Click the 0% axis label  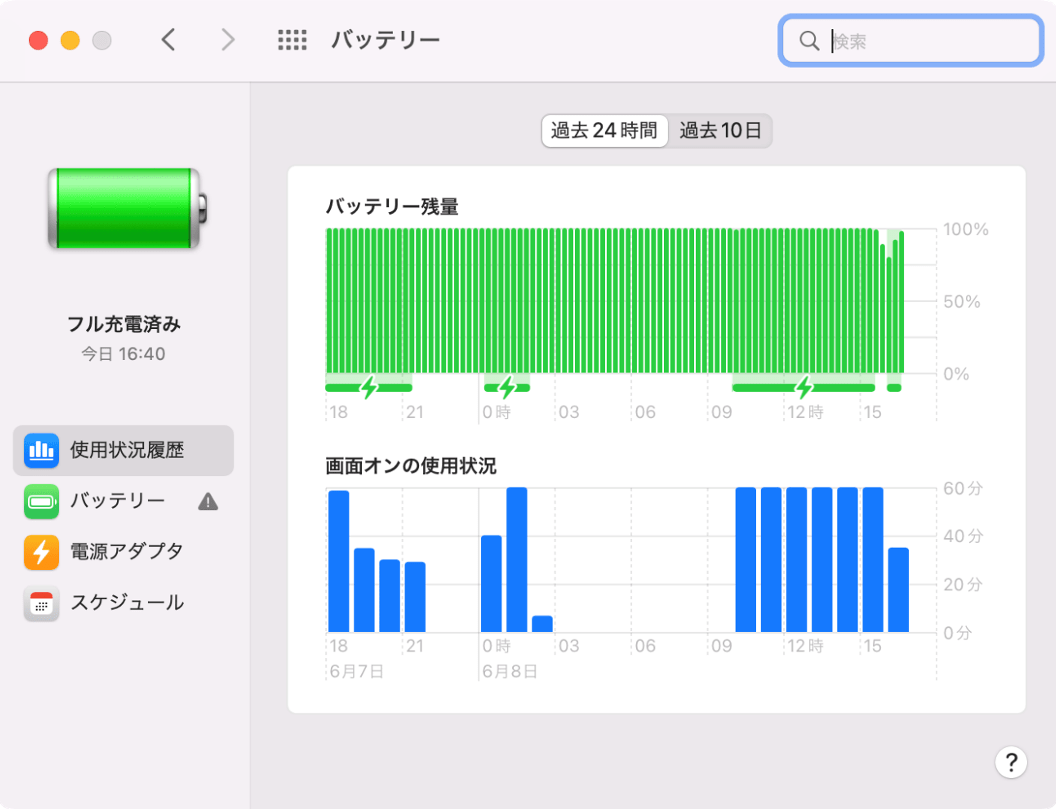tap(956, 374)
